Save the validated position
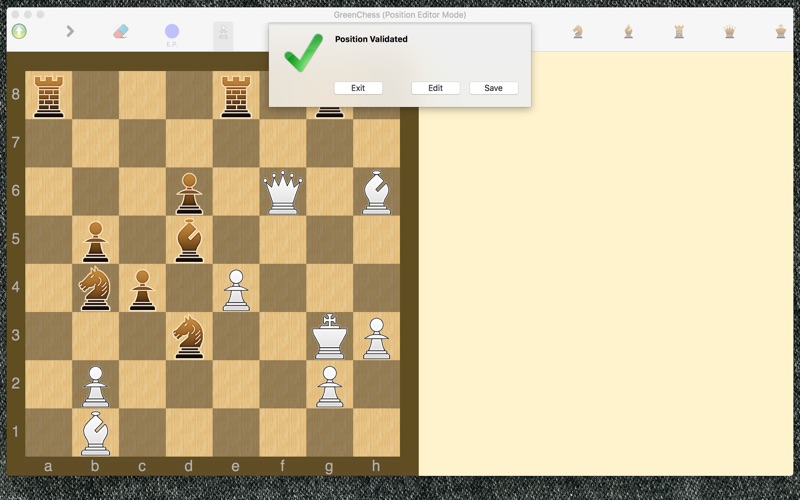Screen dimensions: 800x500 493,88
